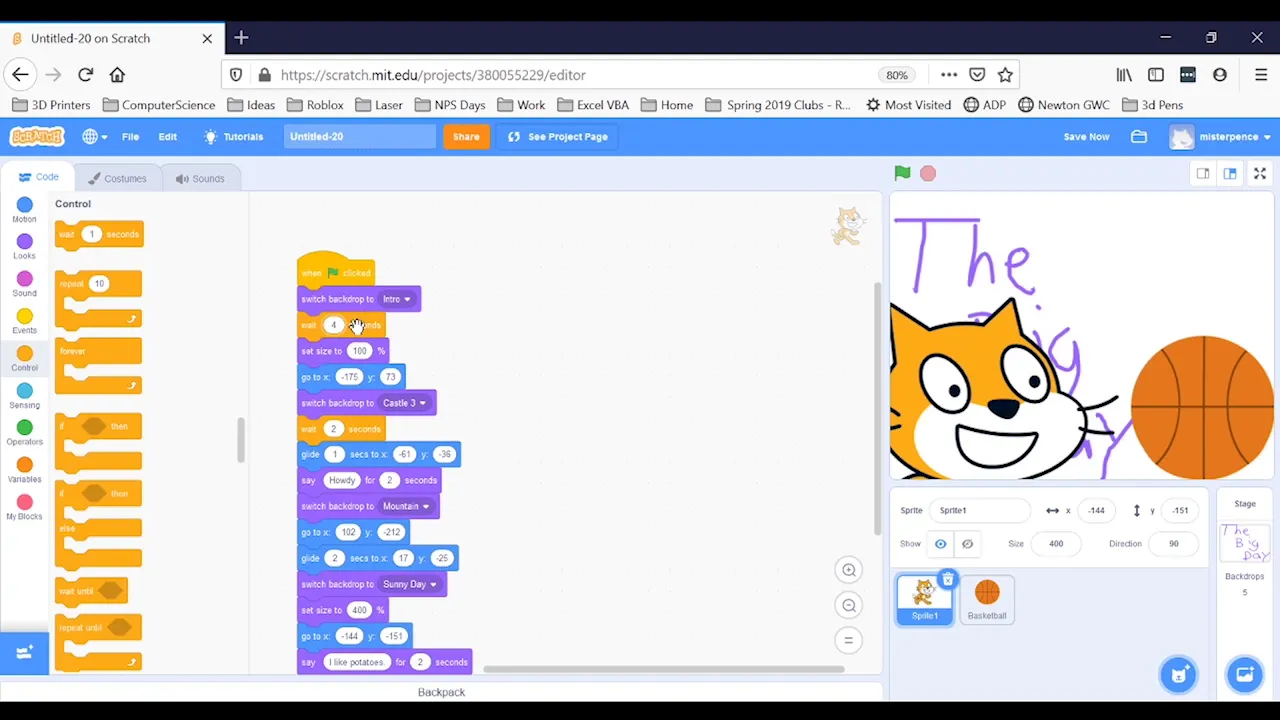Click the browser home button
The height and width of the screenshot is (720, 1280).
click(117, 75)
